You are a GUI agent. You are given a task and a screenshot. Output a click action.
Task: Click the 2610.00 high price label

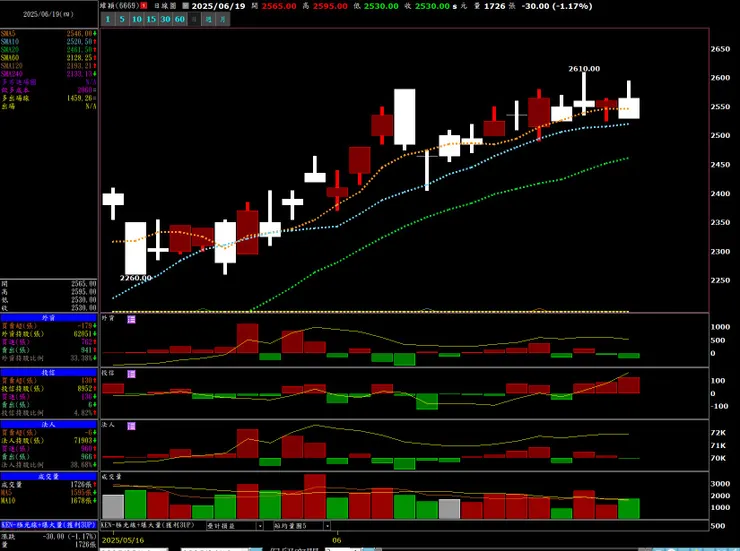click(x=584, y=69)
